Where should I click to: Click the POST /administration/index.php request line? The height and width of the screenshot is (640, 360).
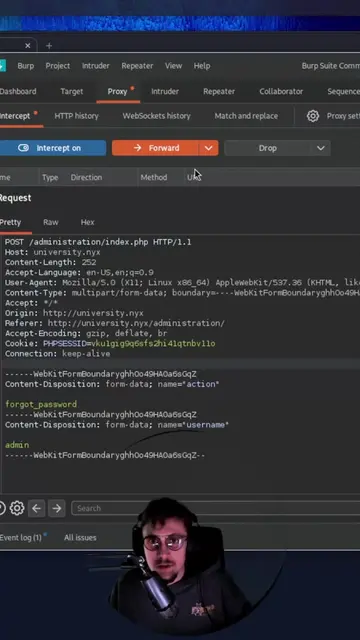click(98, 242)
